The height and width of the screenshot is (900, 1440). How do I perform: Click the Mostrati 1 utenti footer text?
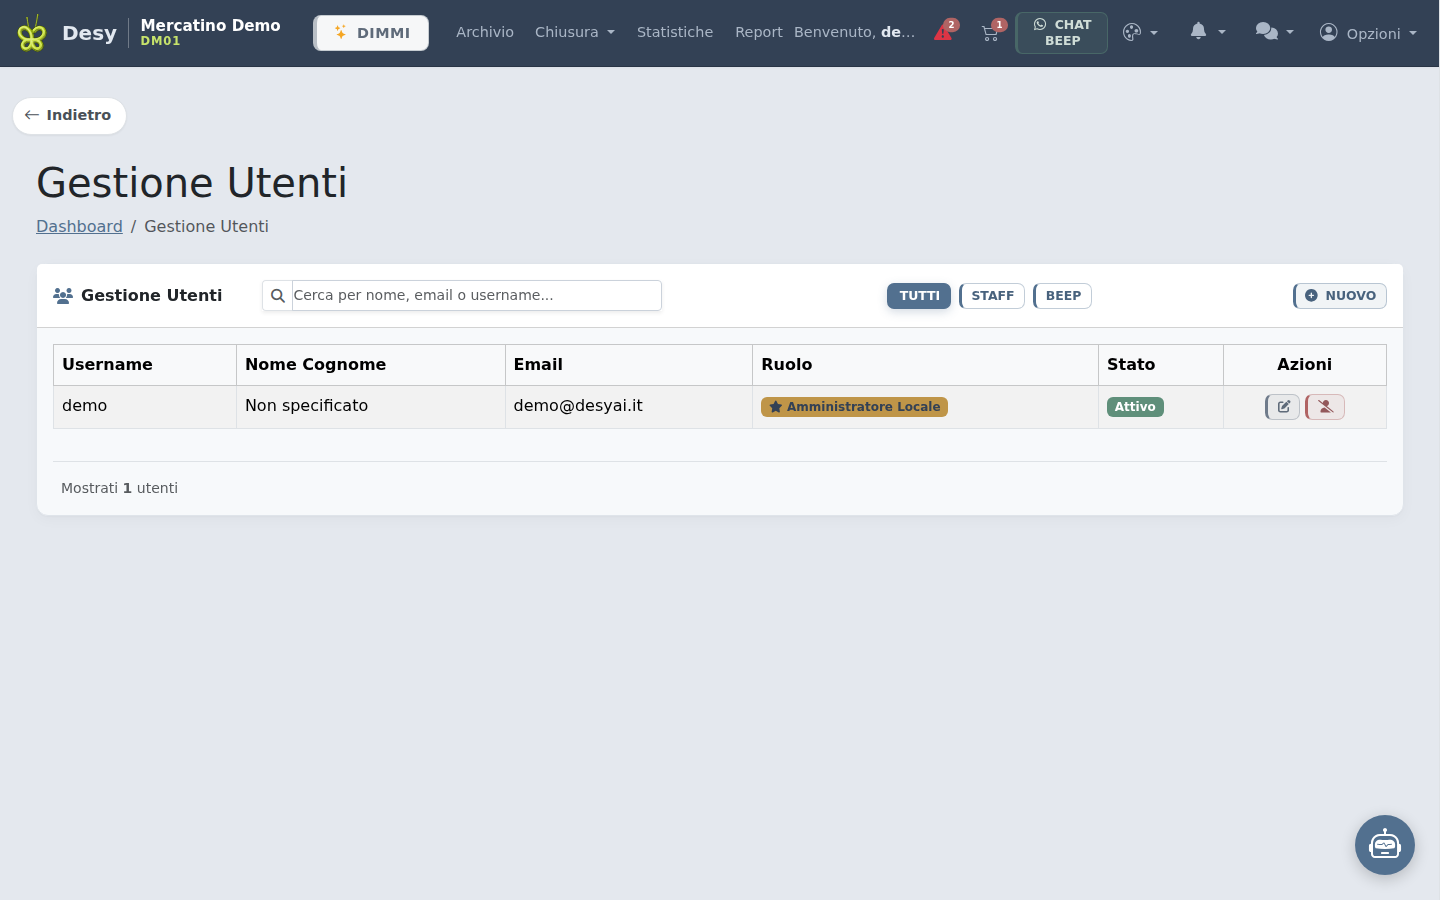click(119, 488)
